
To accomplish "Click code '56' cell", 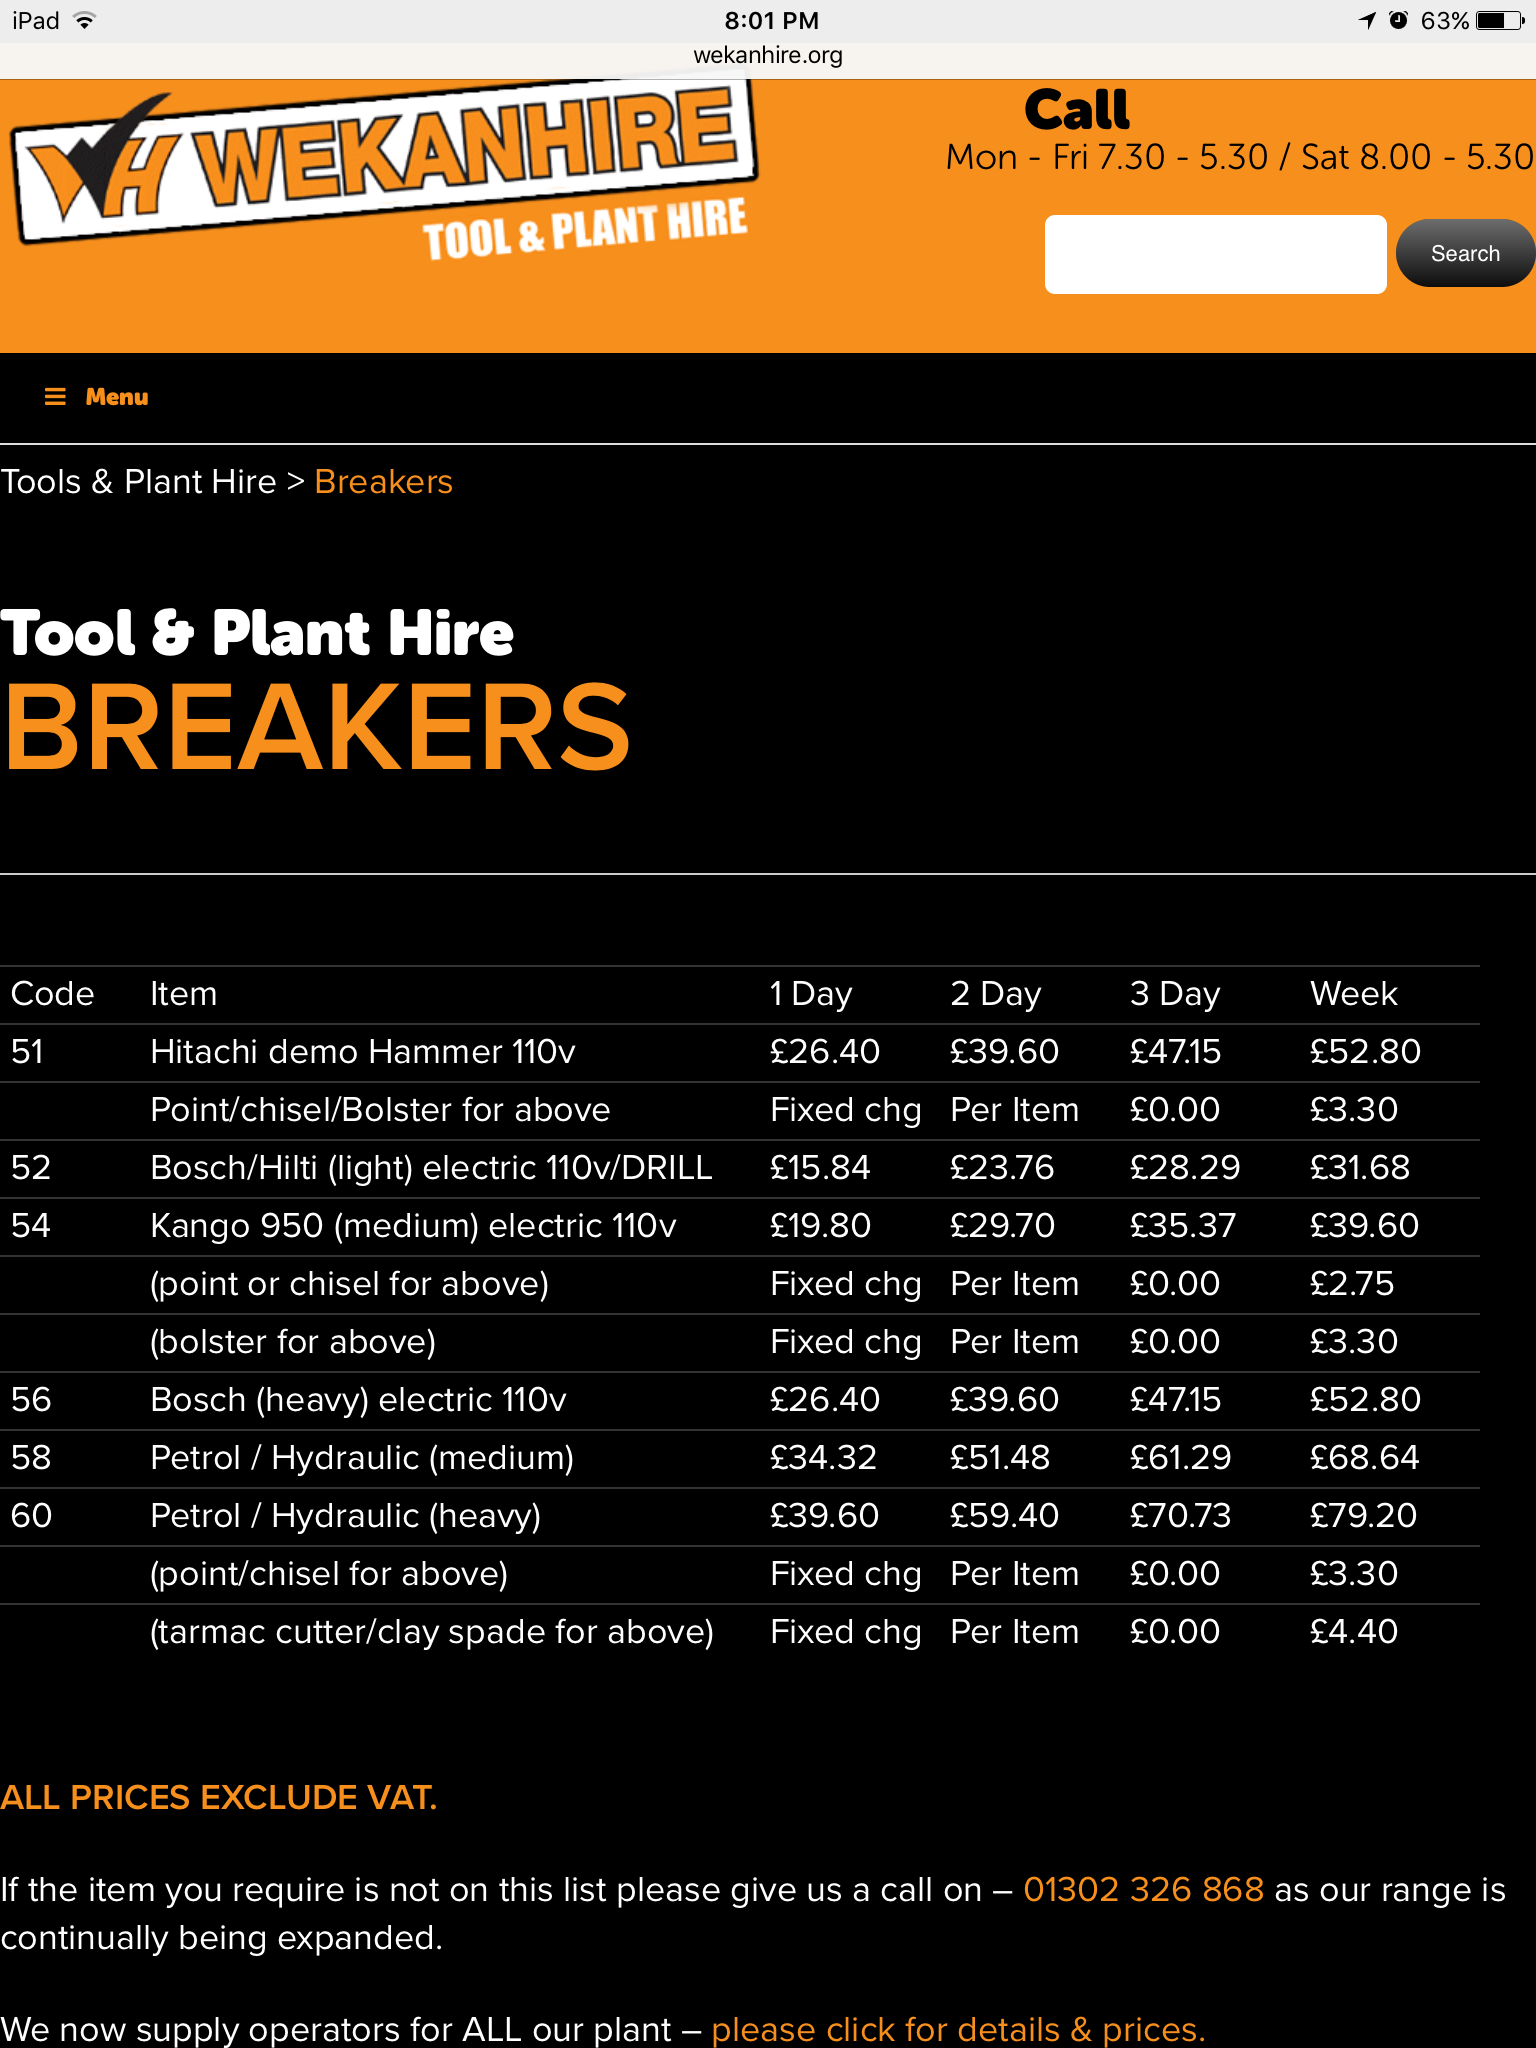I will click(x=31, y=1400).
